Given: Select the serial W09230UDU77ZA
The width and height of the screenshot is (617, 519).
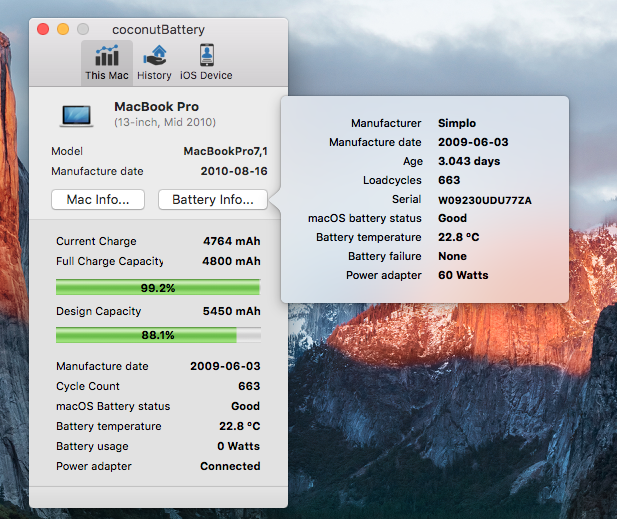Looking at the screenshot, I should coord(485,200).
